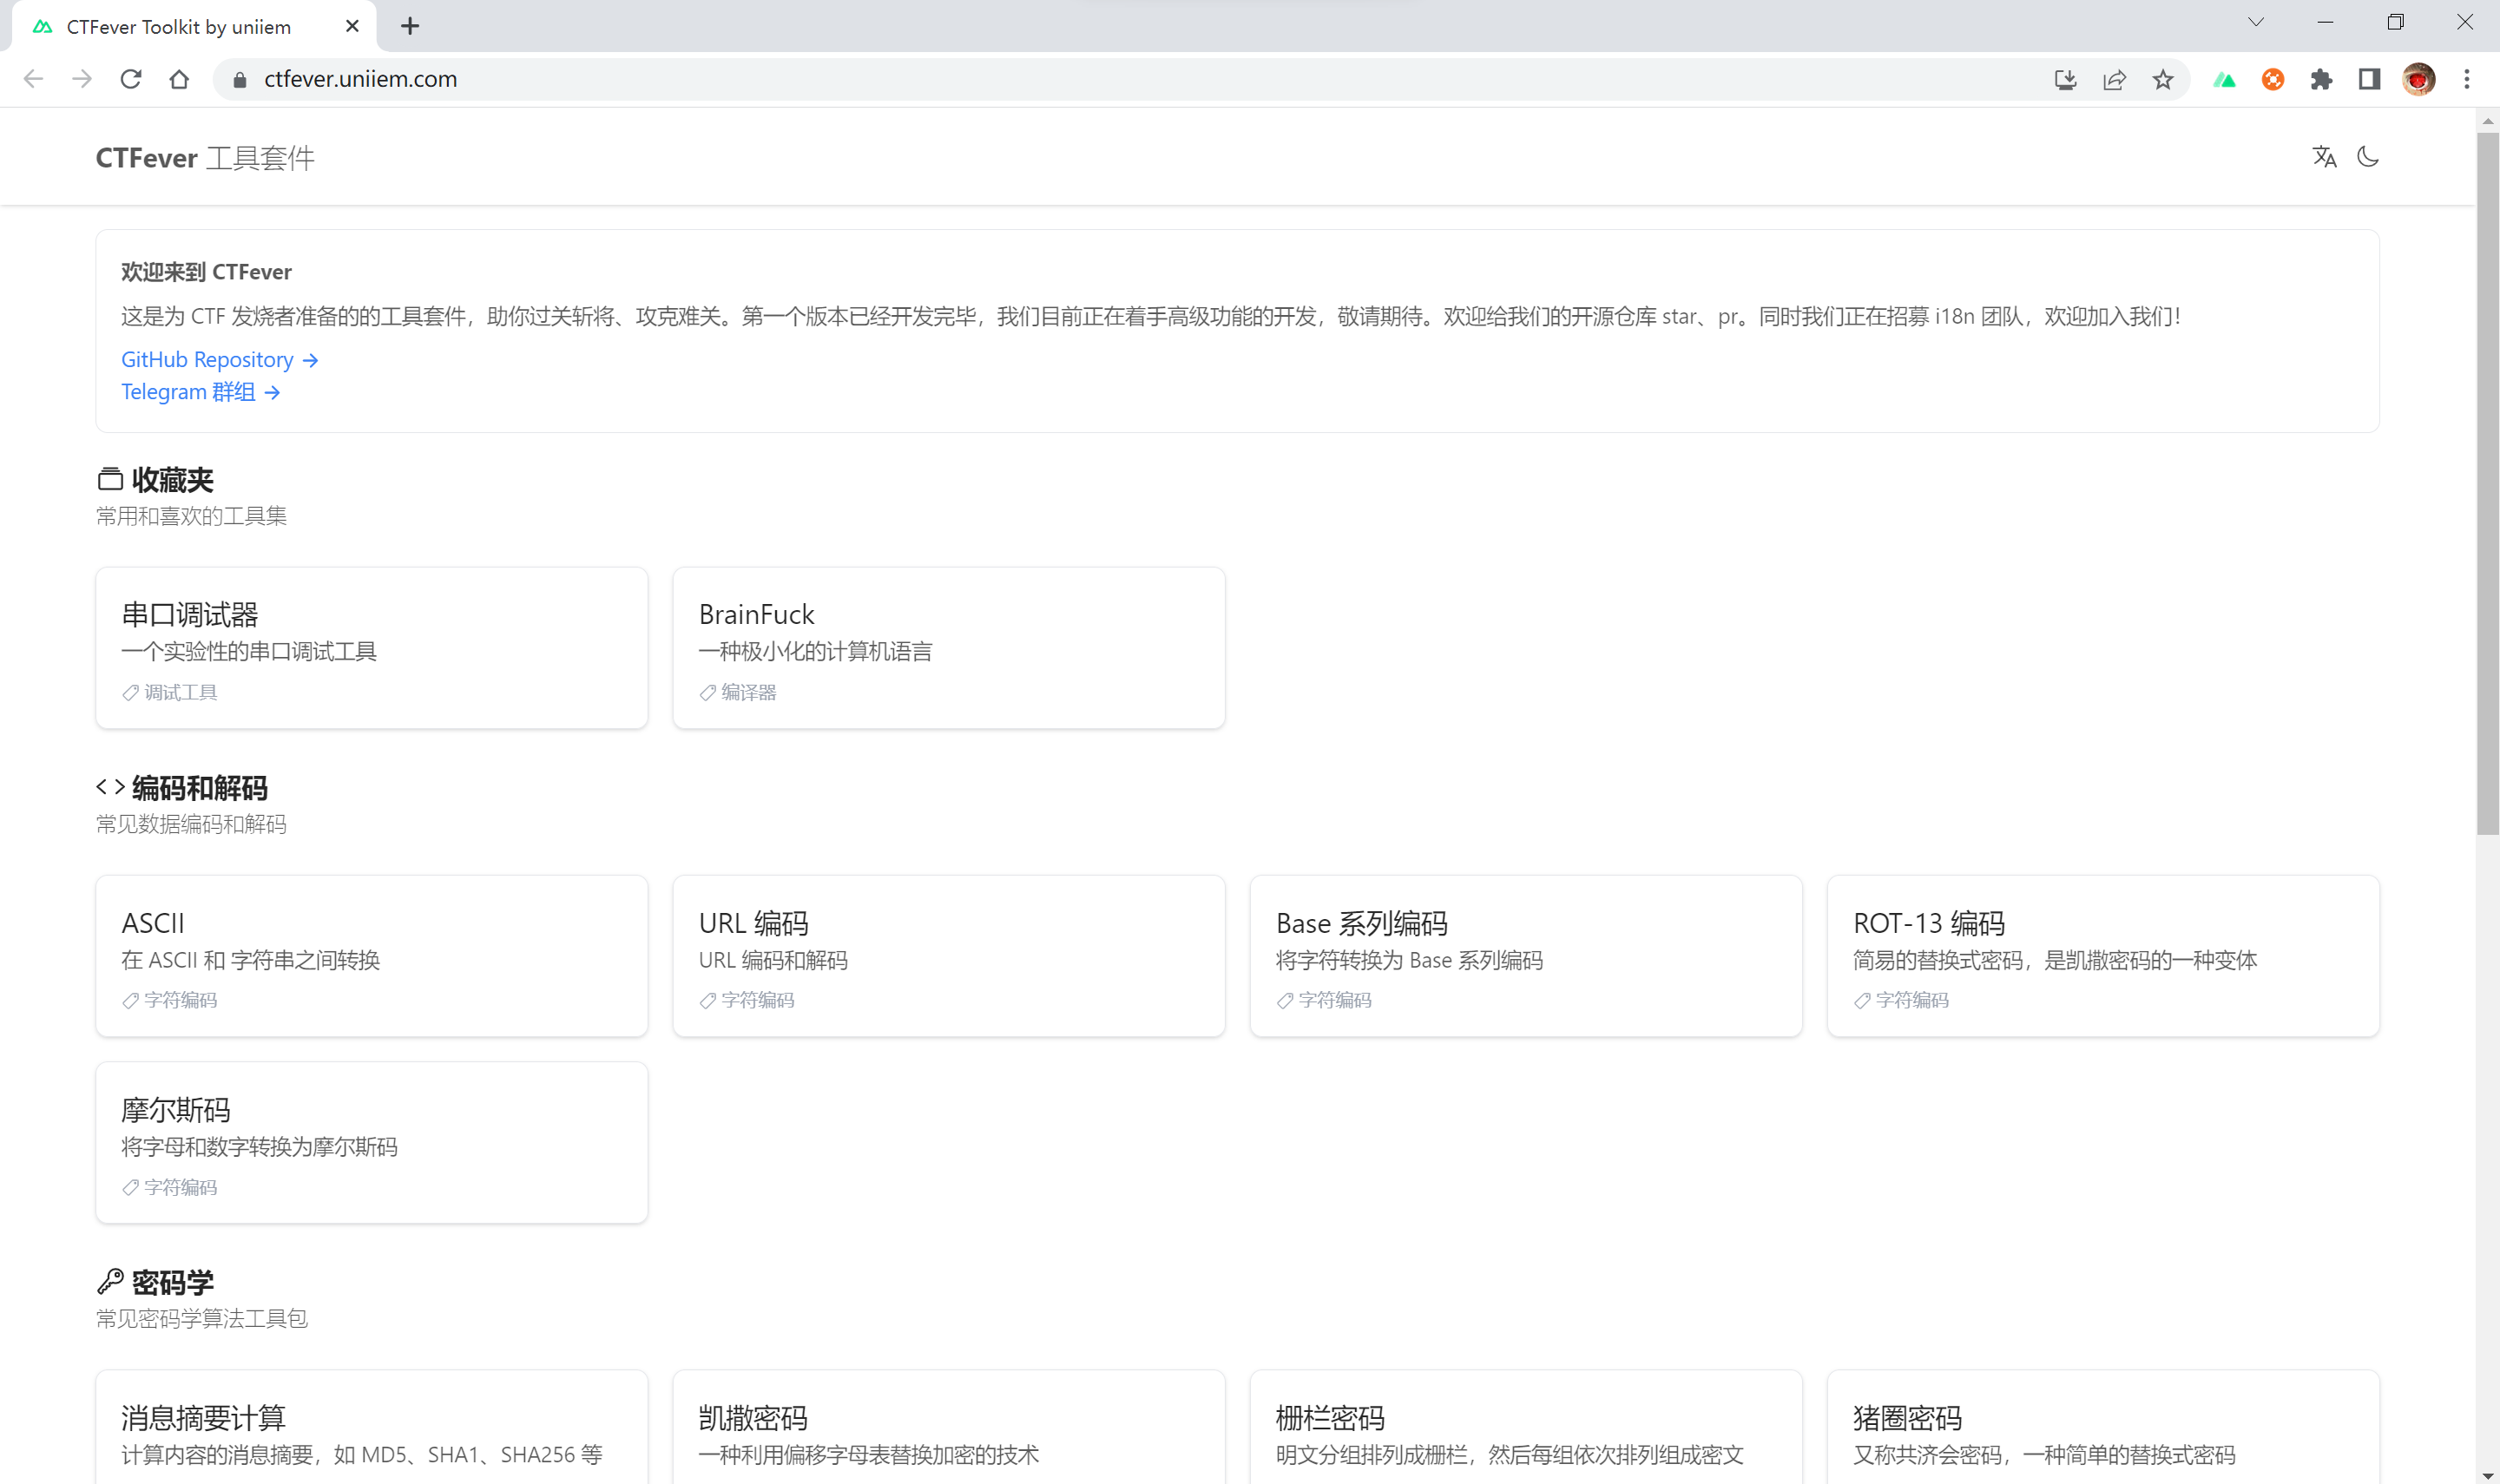Open the ASCII conversion tool card
This screenshot has width=2500, height=1484.
coord(372,956)
